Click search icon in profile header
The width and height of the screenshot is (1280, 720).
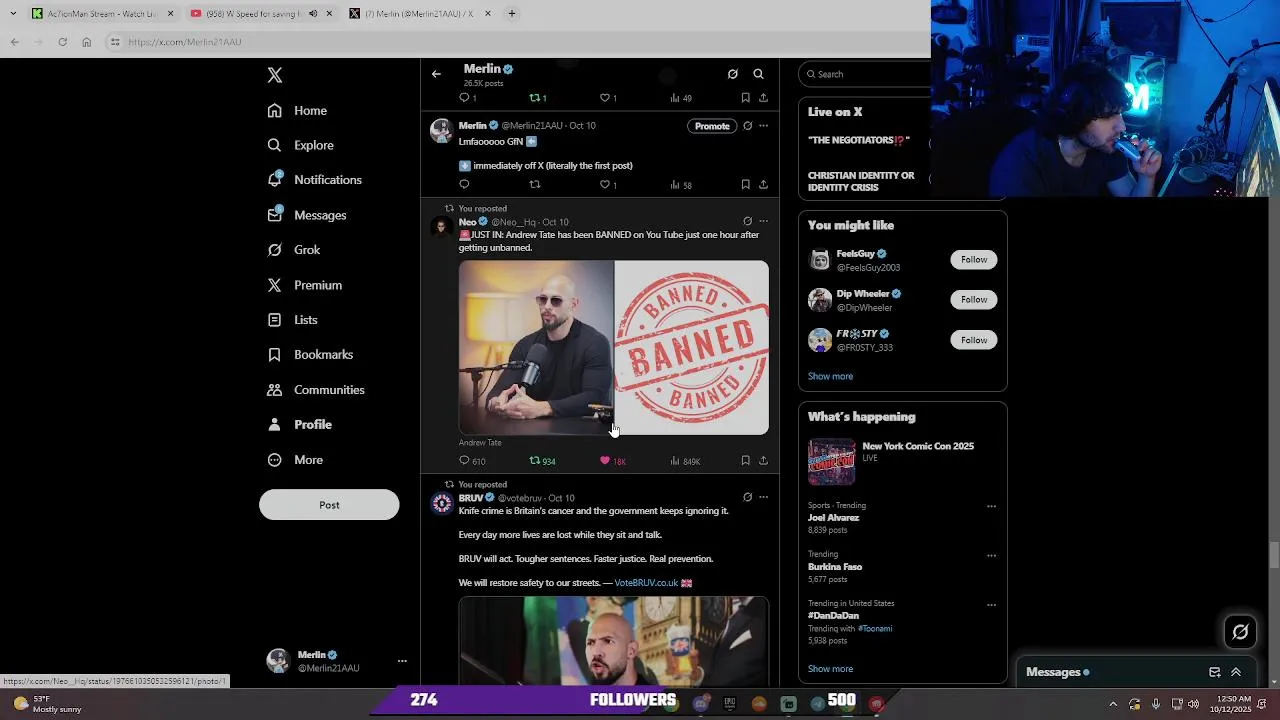tap(758, 74)
